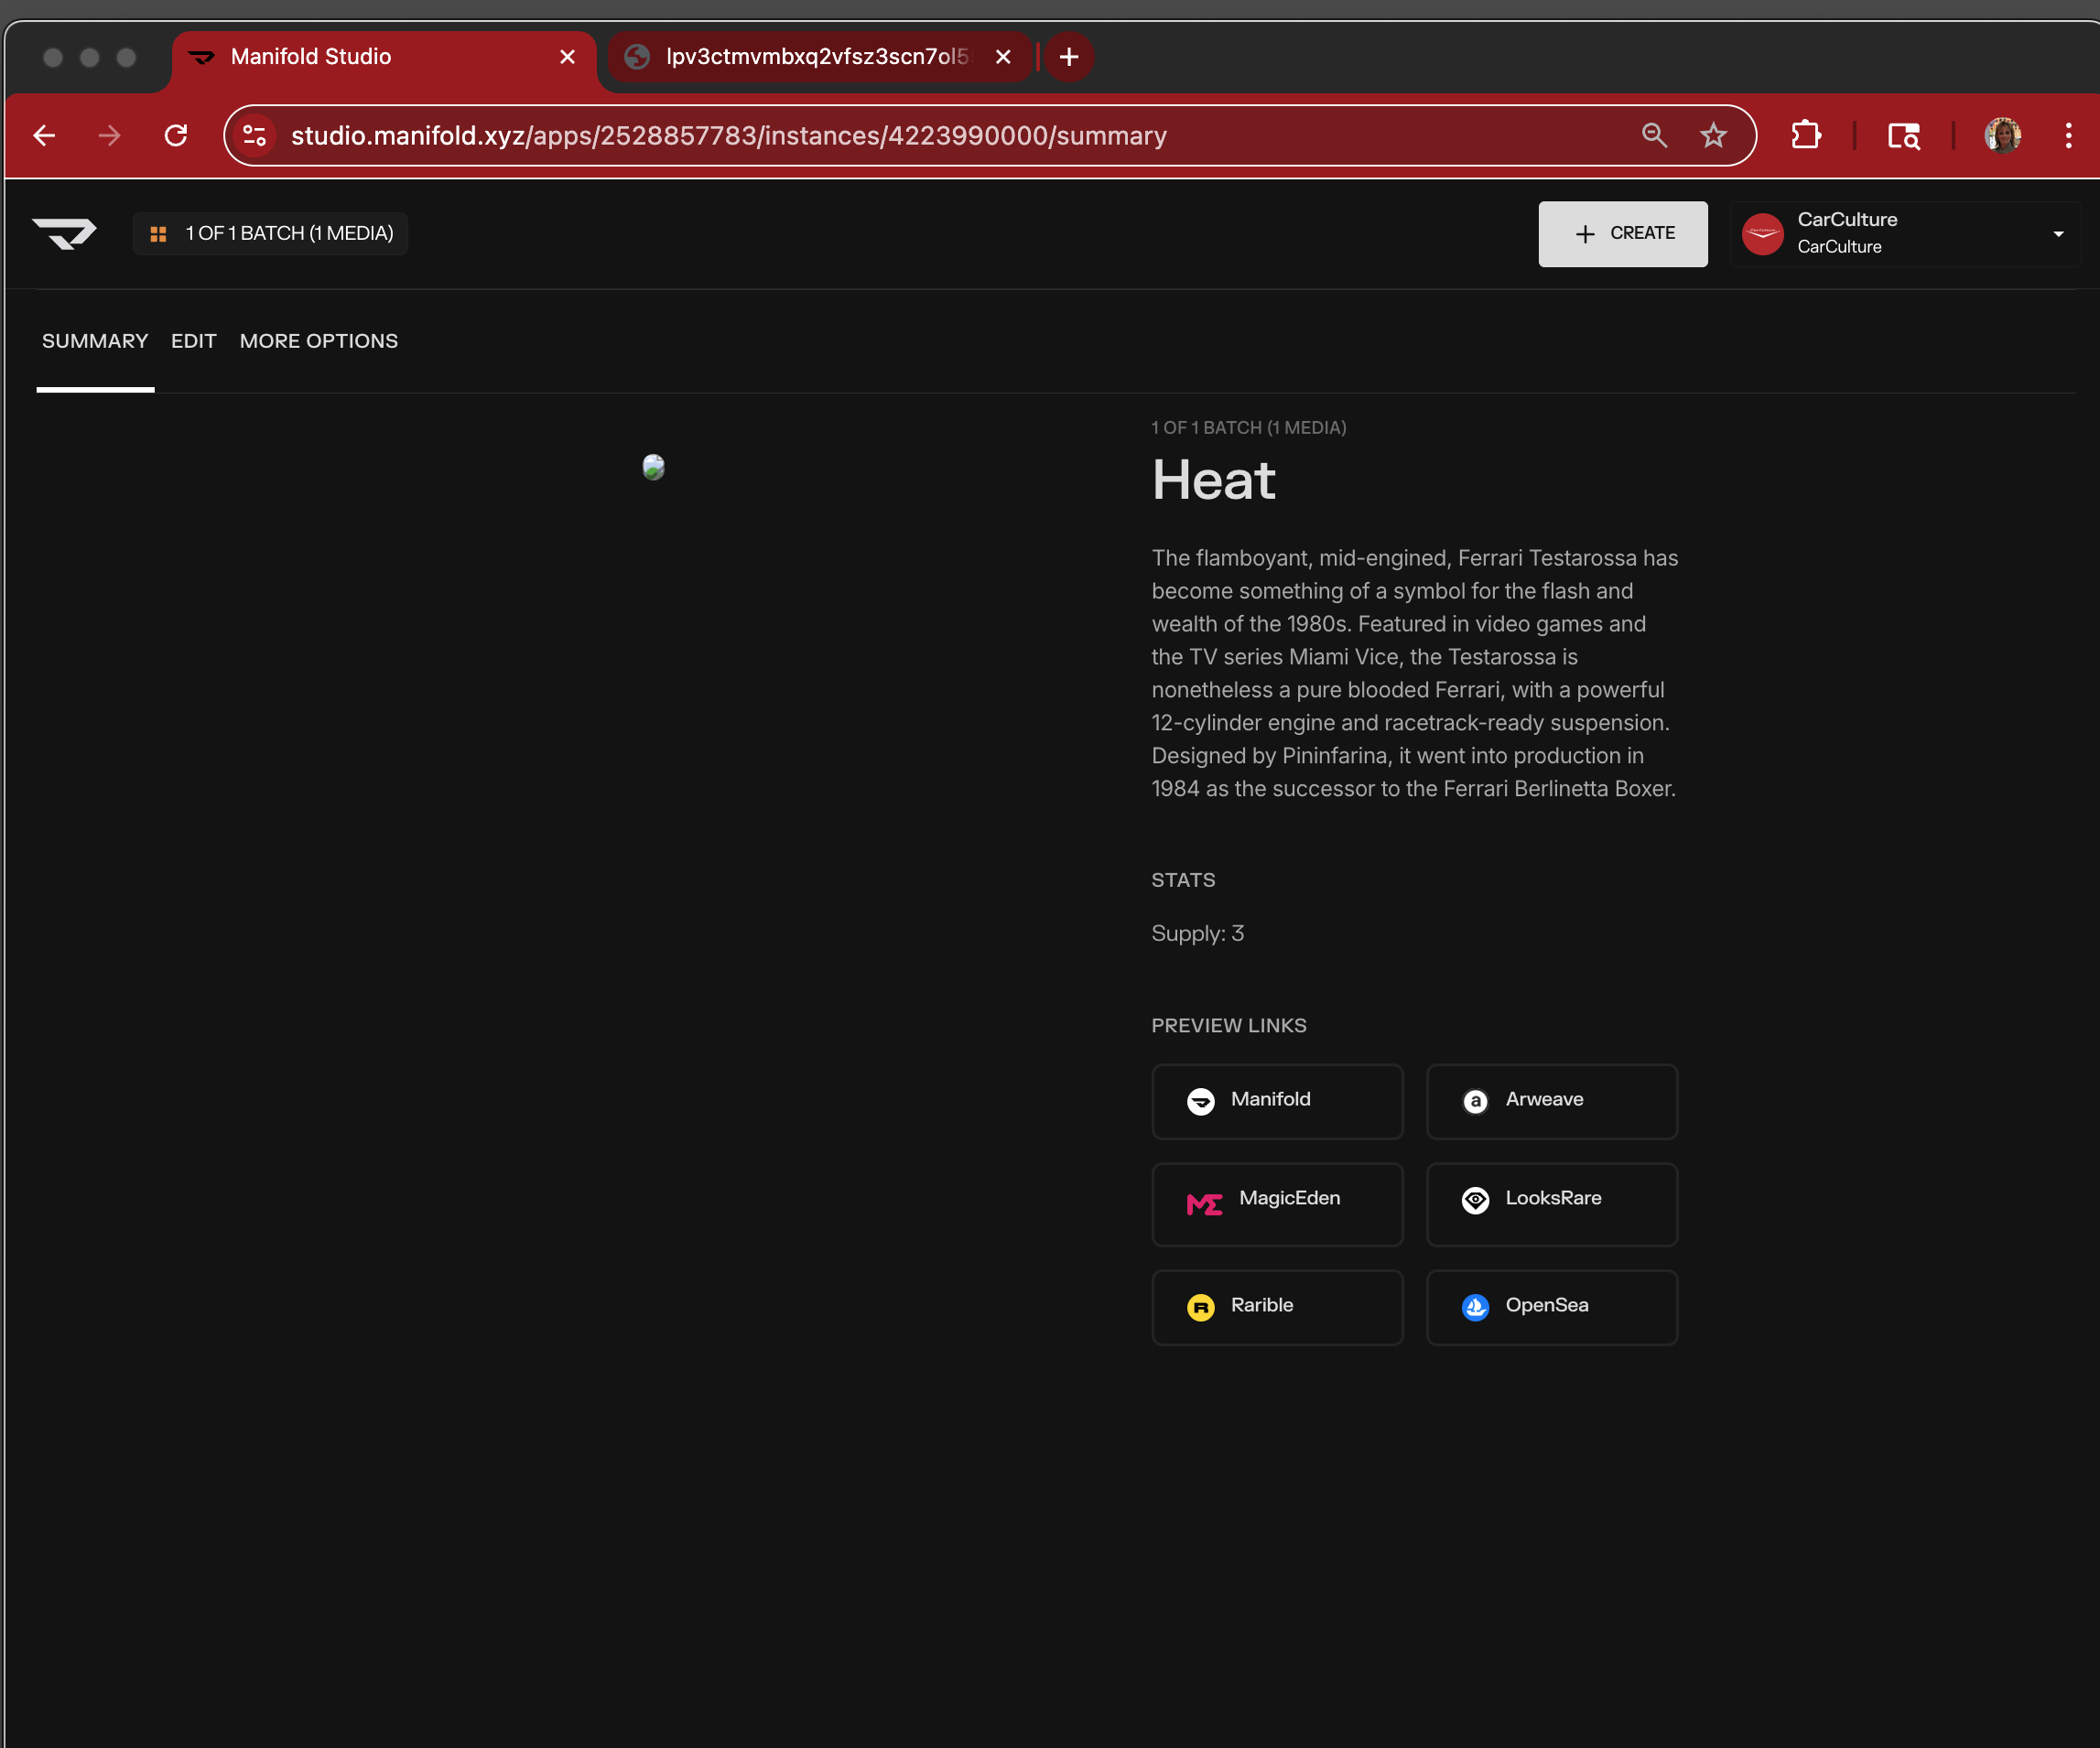Click the globe favicon on second tab
The image size is (2100, 1748).
[637, 57]
